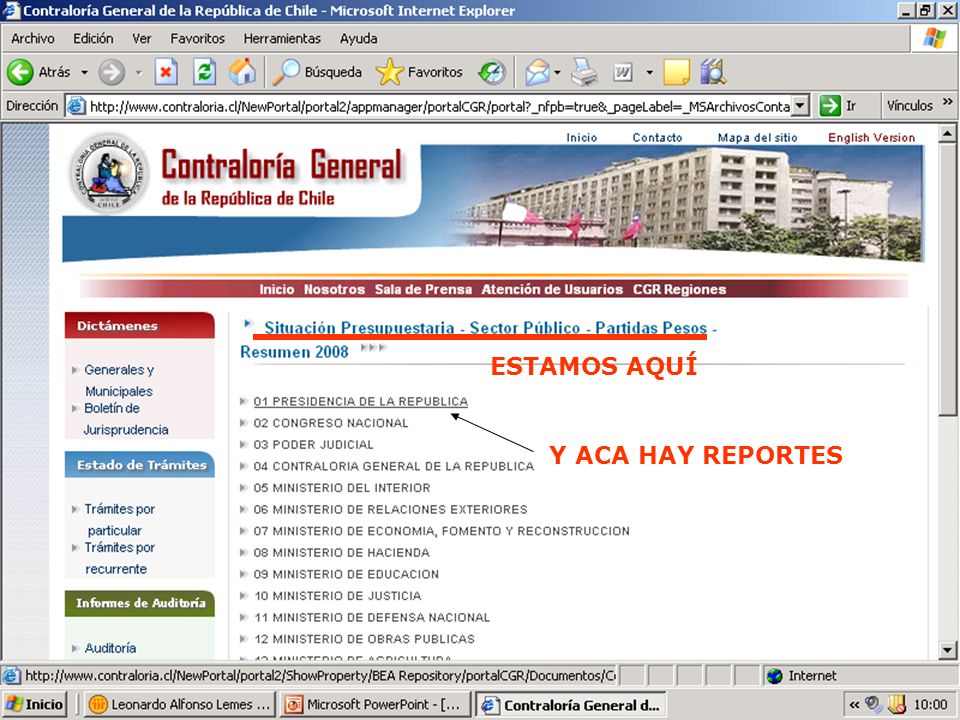
Task: Click the Contacto link at top
Action: click(657, 138)
